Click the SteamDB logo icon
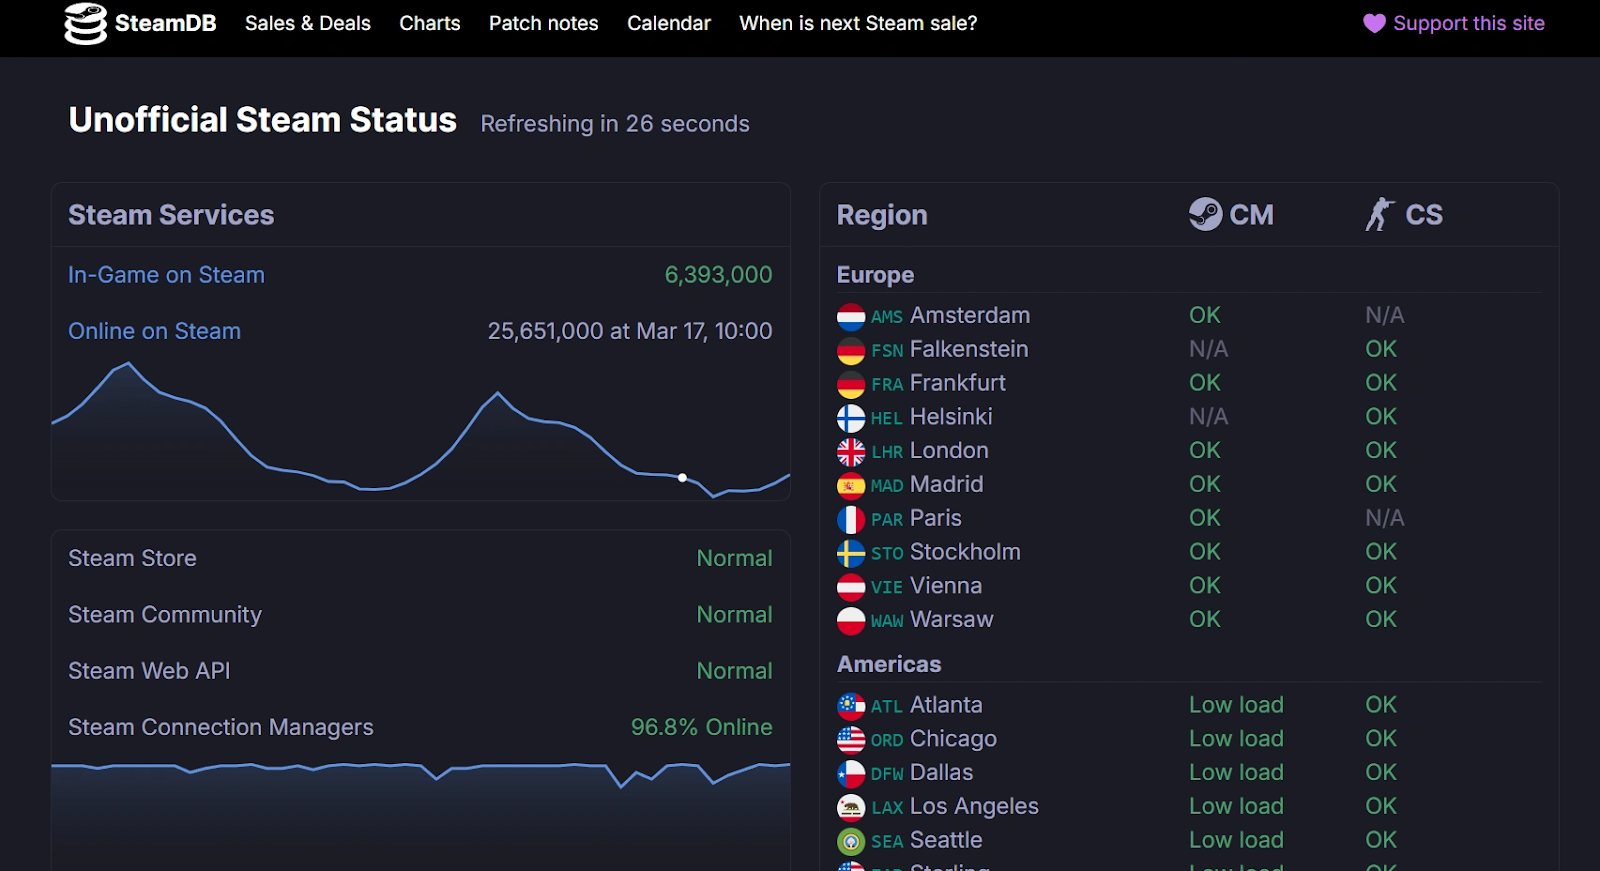1600x871 pixels. click(85, 24)
